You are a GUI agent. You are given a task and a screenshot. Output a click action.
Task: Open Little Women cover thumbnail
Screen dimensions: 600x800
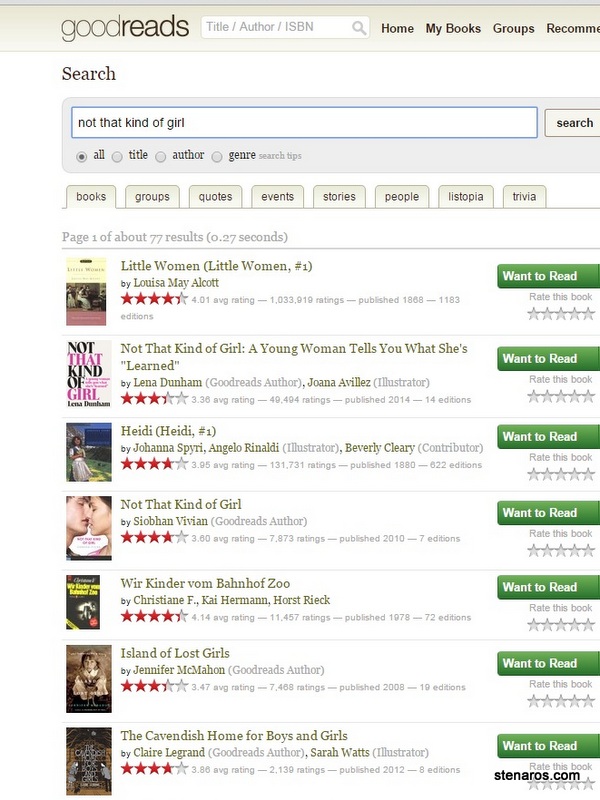click(x=86, y=291)
